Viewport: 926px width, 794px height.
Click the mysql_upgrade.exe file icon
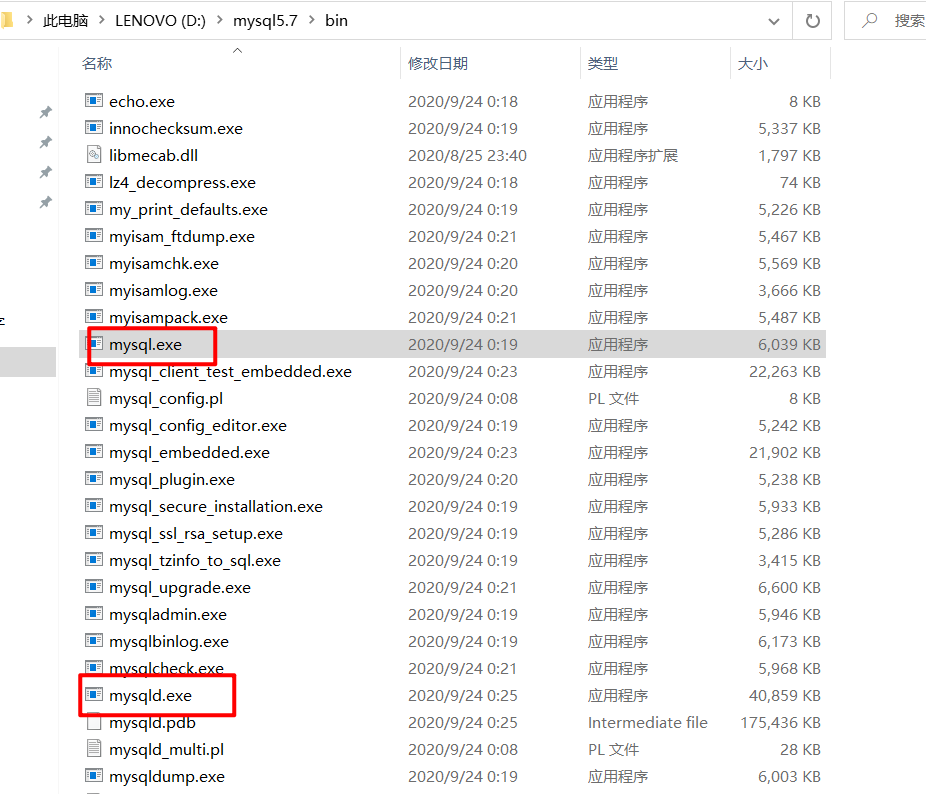coord(94,587)
